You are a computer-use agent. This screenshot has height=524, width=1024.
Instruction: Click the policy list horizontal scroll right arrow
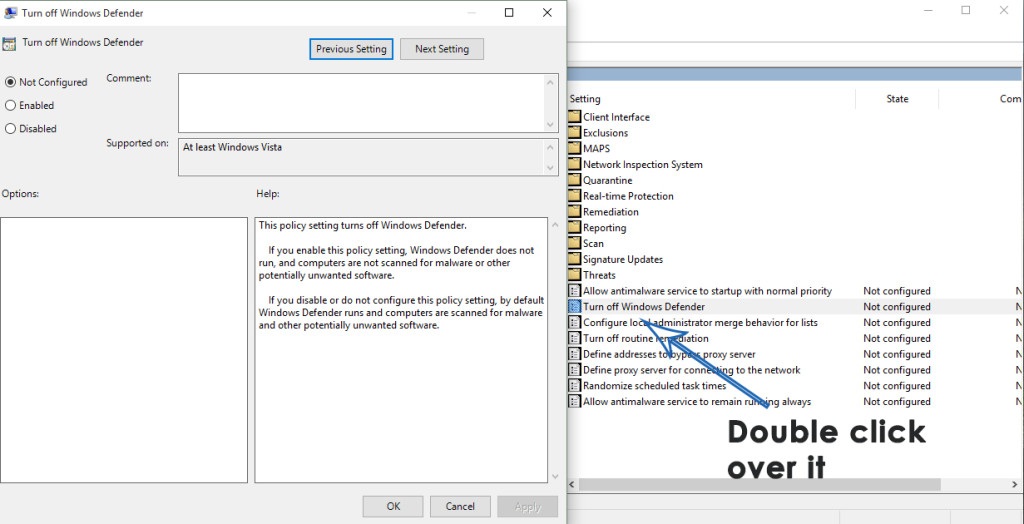coord(1016,485)
